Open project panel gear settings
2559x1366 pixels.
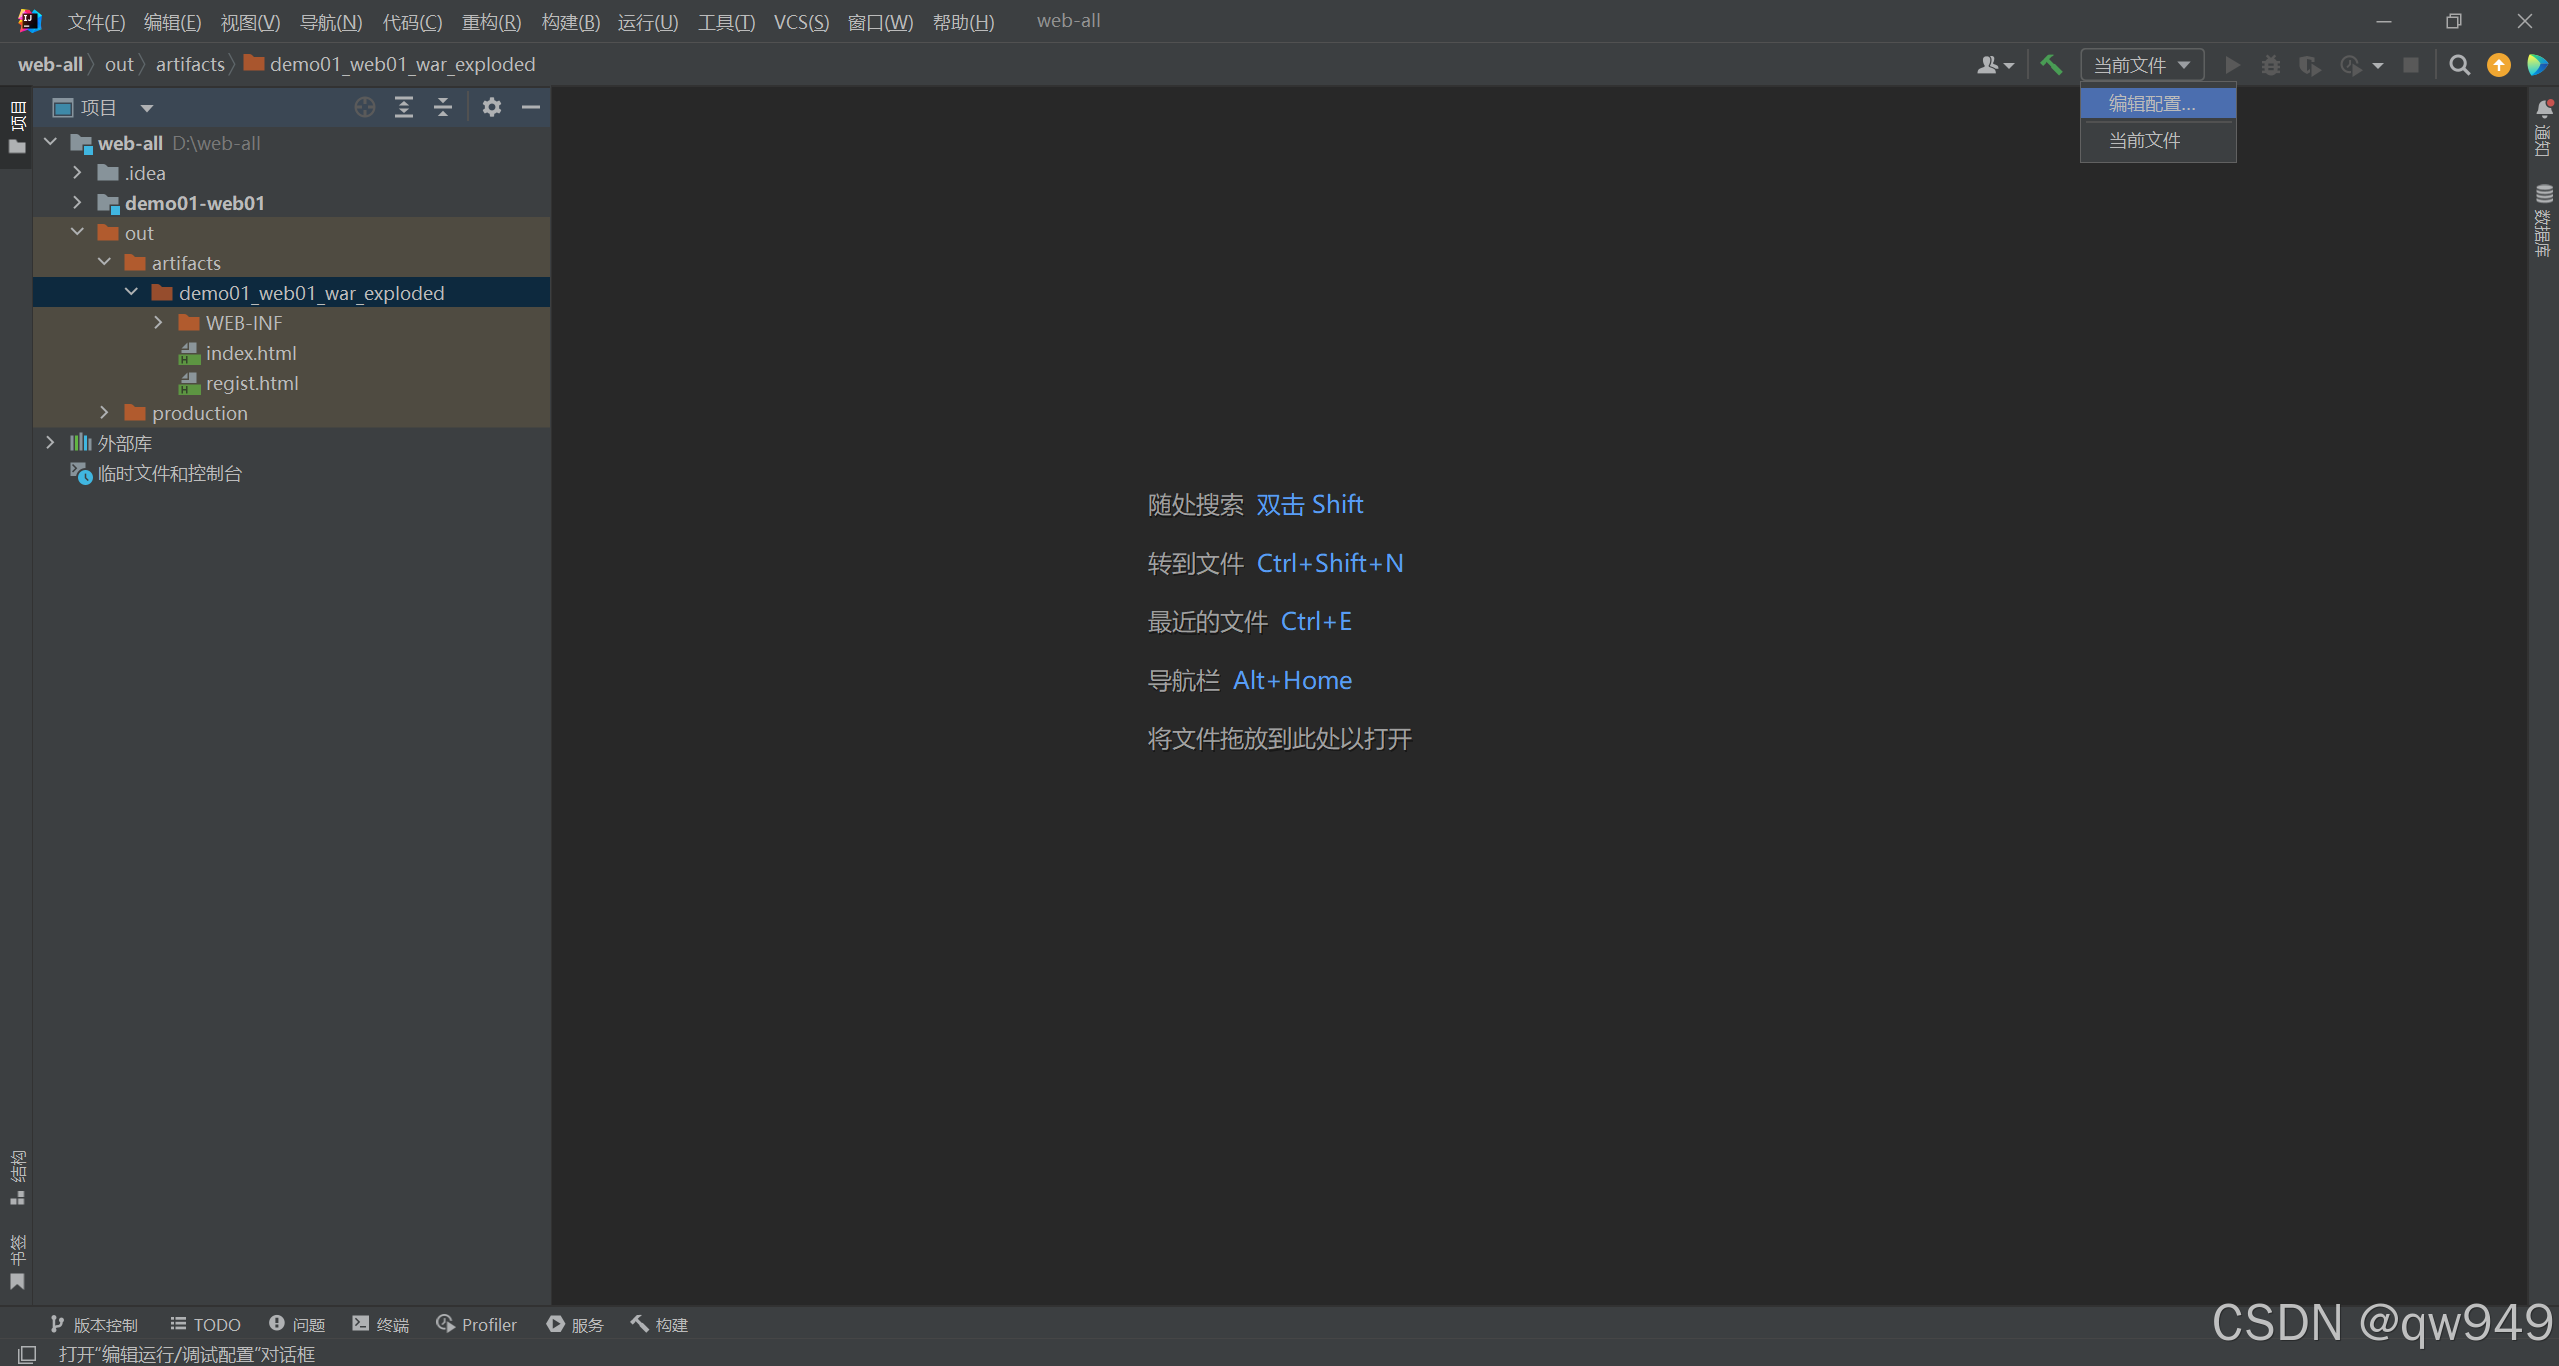point(491,107)
